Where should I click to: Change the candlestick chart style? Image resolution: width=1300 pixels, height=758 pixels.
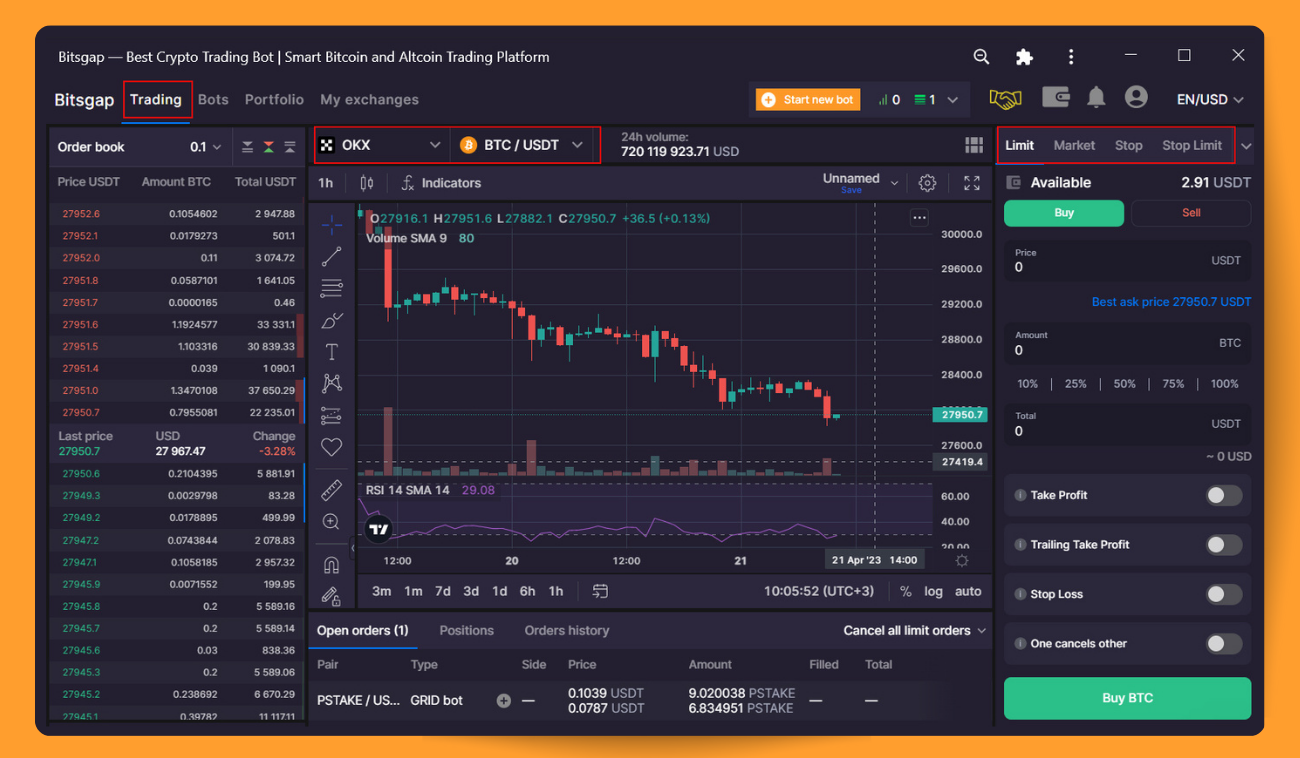(x=366, y=183)
